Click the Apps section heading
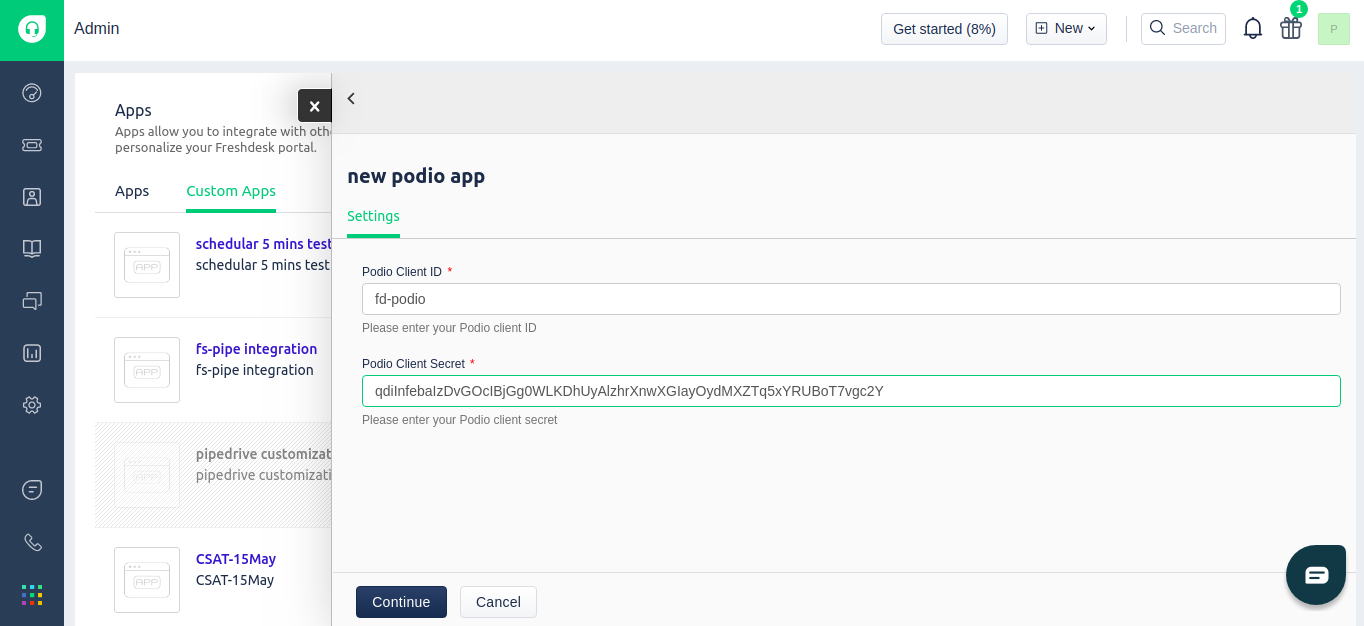Screen dimensions: 1364x626 pyautogui.click(x=133, y=110)
